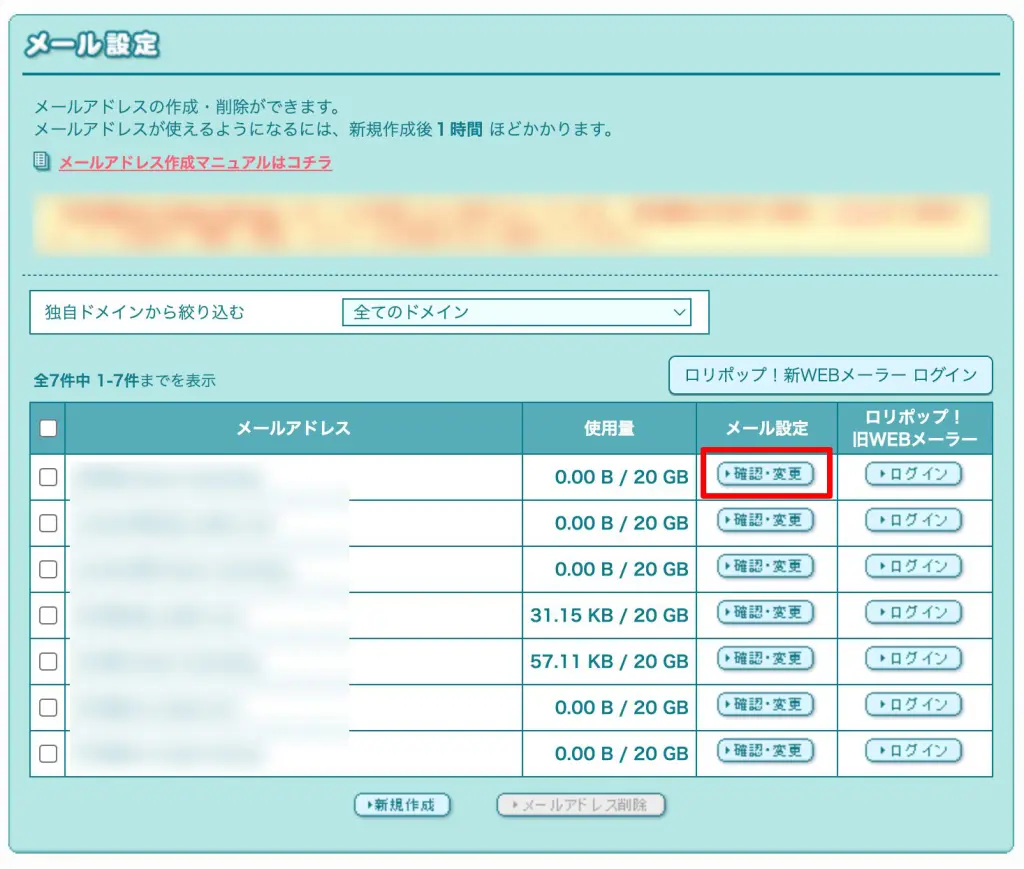Check the row checkbox showing 31.15 KB usage
Viewport: 1024px width, 869px height.
[x=46, y=613]
